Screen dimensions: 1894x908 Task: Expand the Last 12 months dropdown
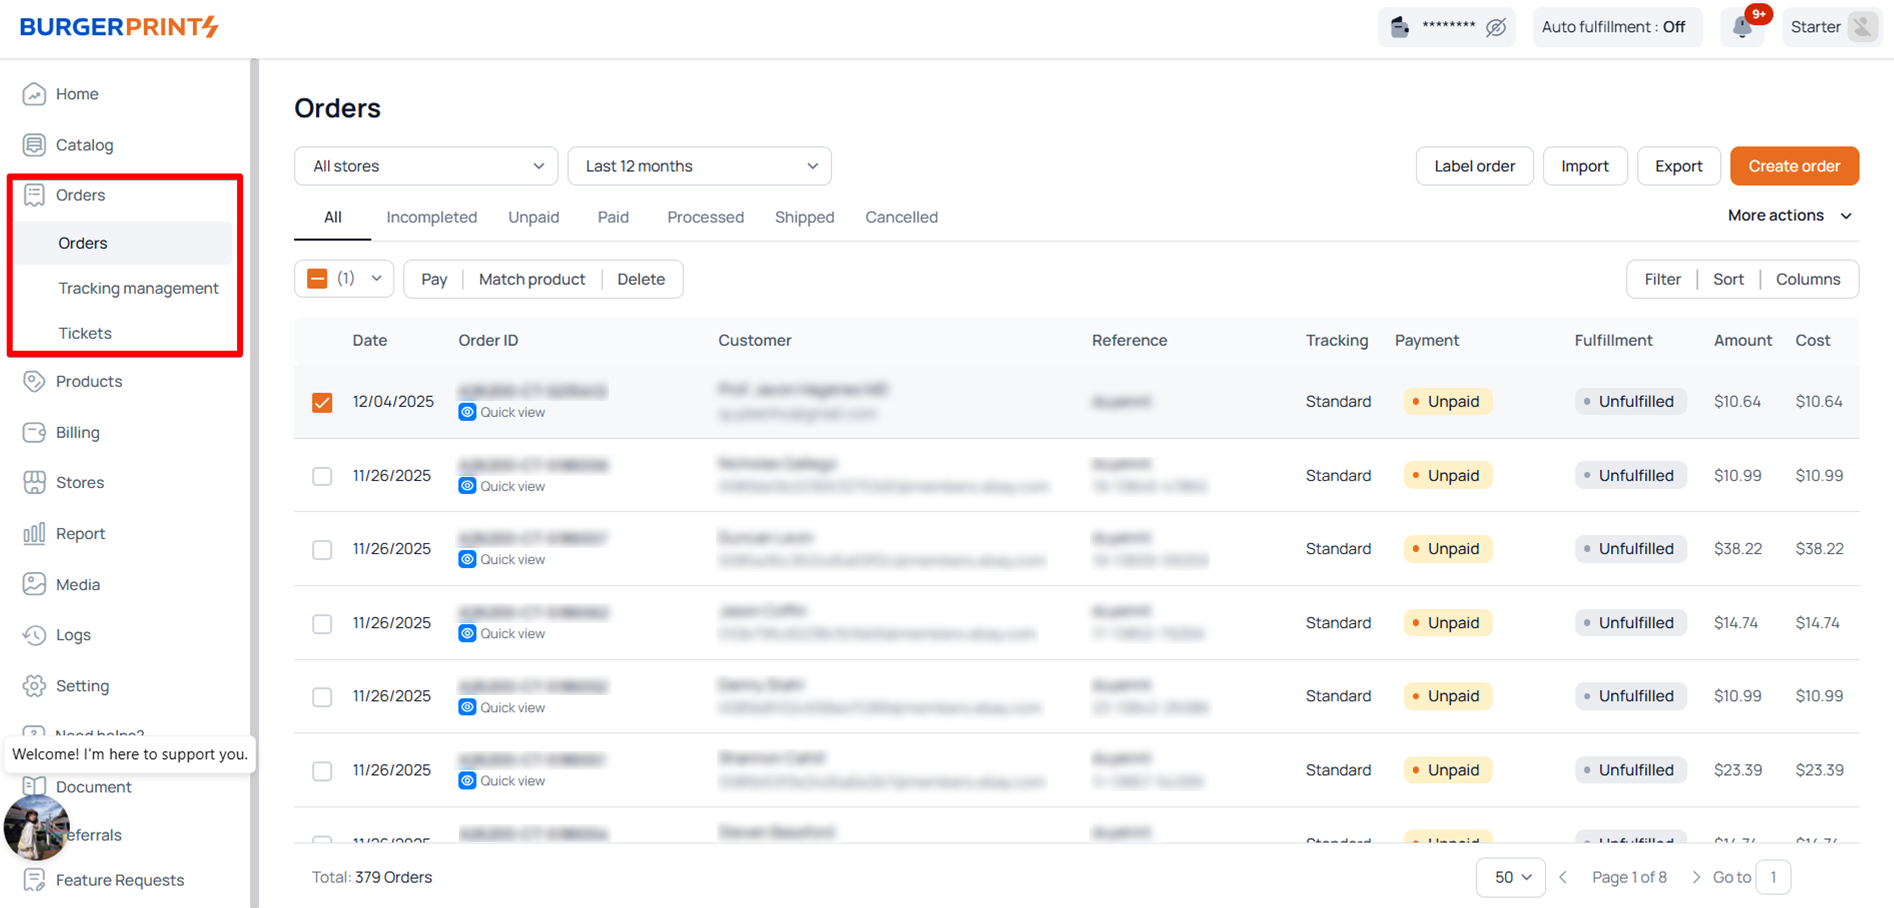(699, 166)
